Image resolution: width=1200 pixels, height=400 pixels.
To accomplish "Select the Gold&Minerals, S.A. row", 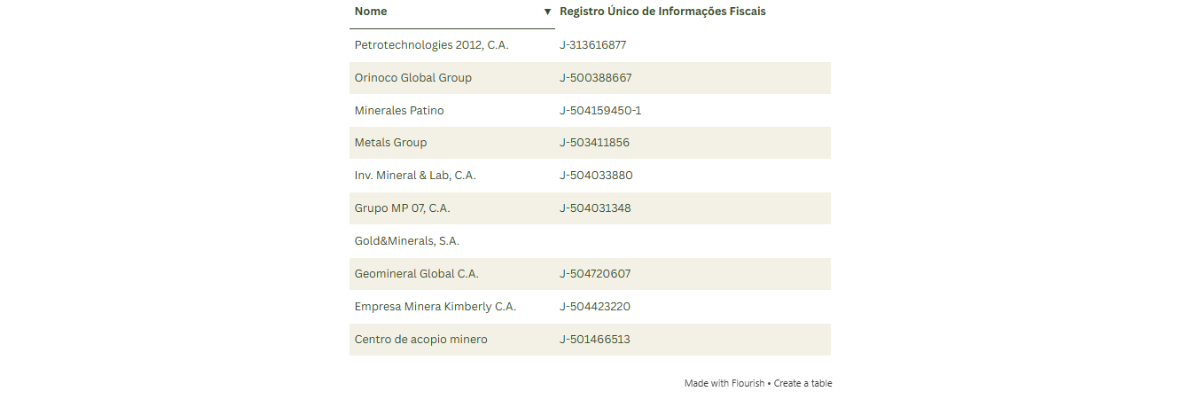I will coord(407,241).
